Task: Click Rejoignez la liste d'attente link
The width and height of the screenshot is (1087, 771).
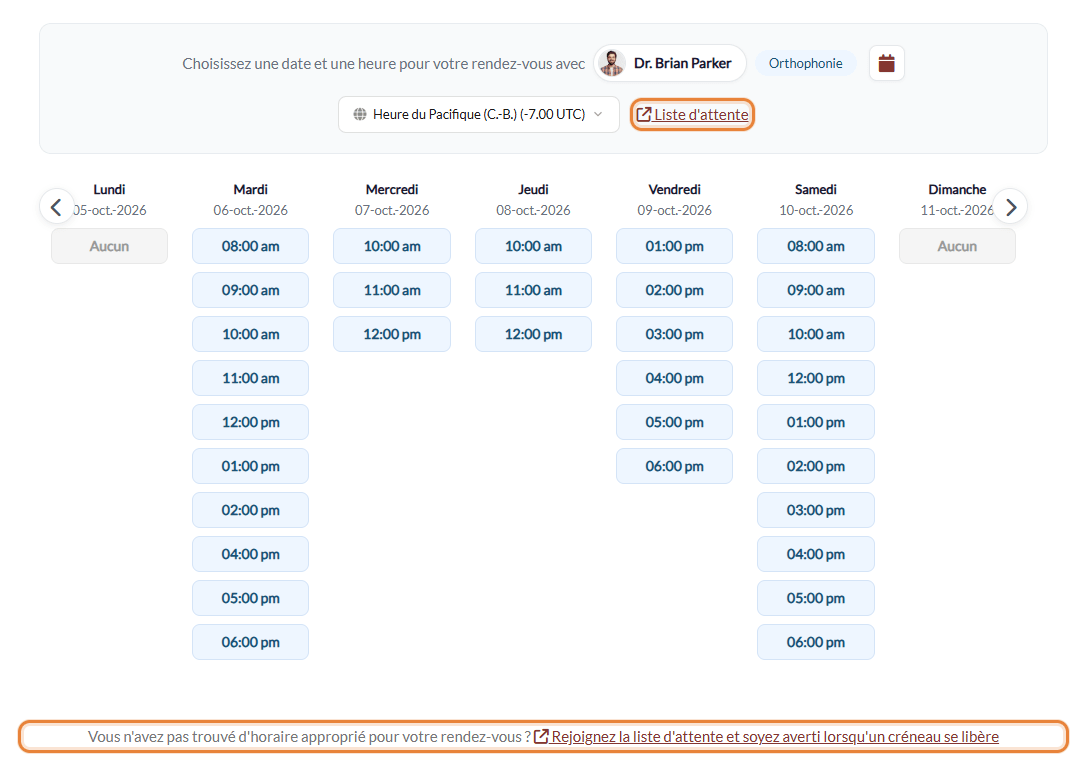Action: (x=766, y=736)
